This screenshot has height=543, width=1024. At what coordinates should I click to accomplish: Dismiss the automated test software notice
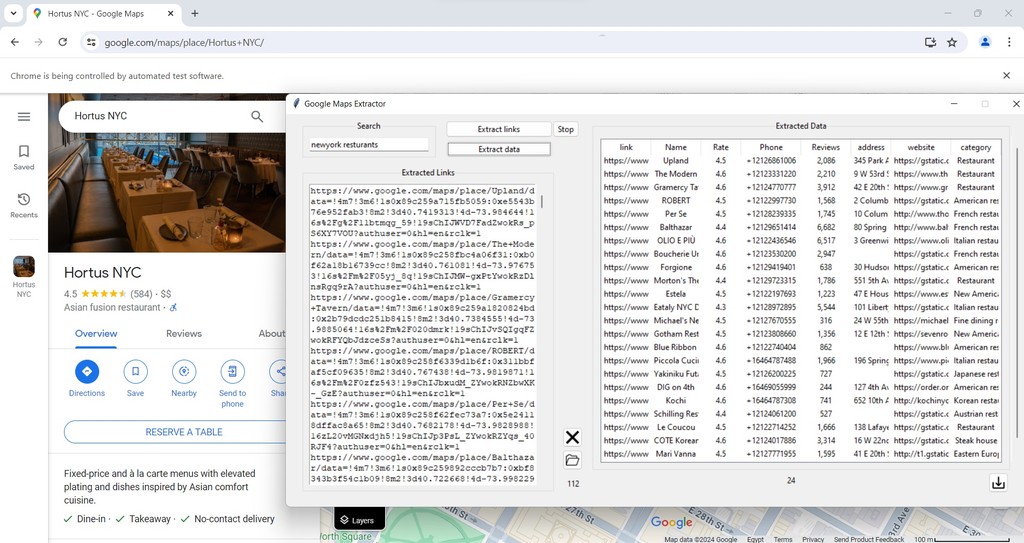[x=1006, y=76]
